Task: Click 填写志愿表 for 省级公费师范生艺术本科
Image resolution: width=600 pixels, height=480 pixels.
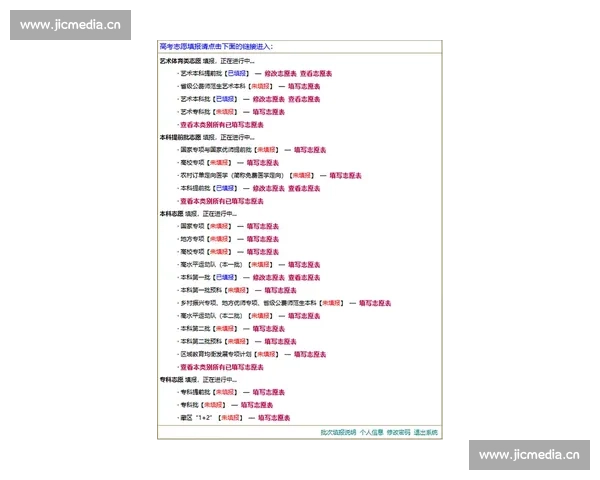Action: click(299, 87)
